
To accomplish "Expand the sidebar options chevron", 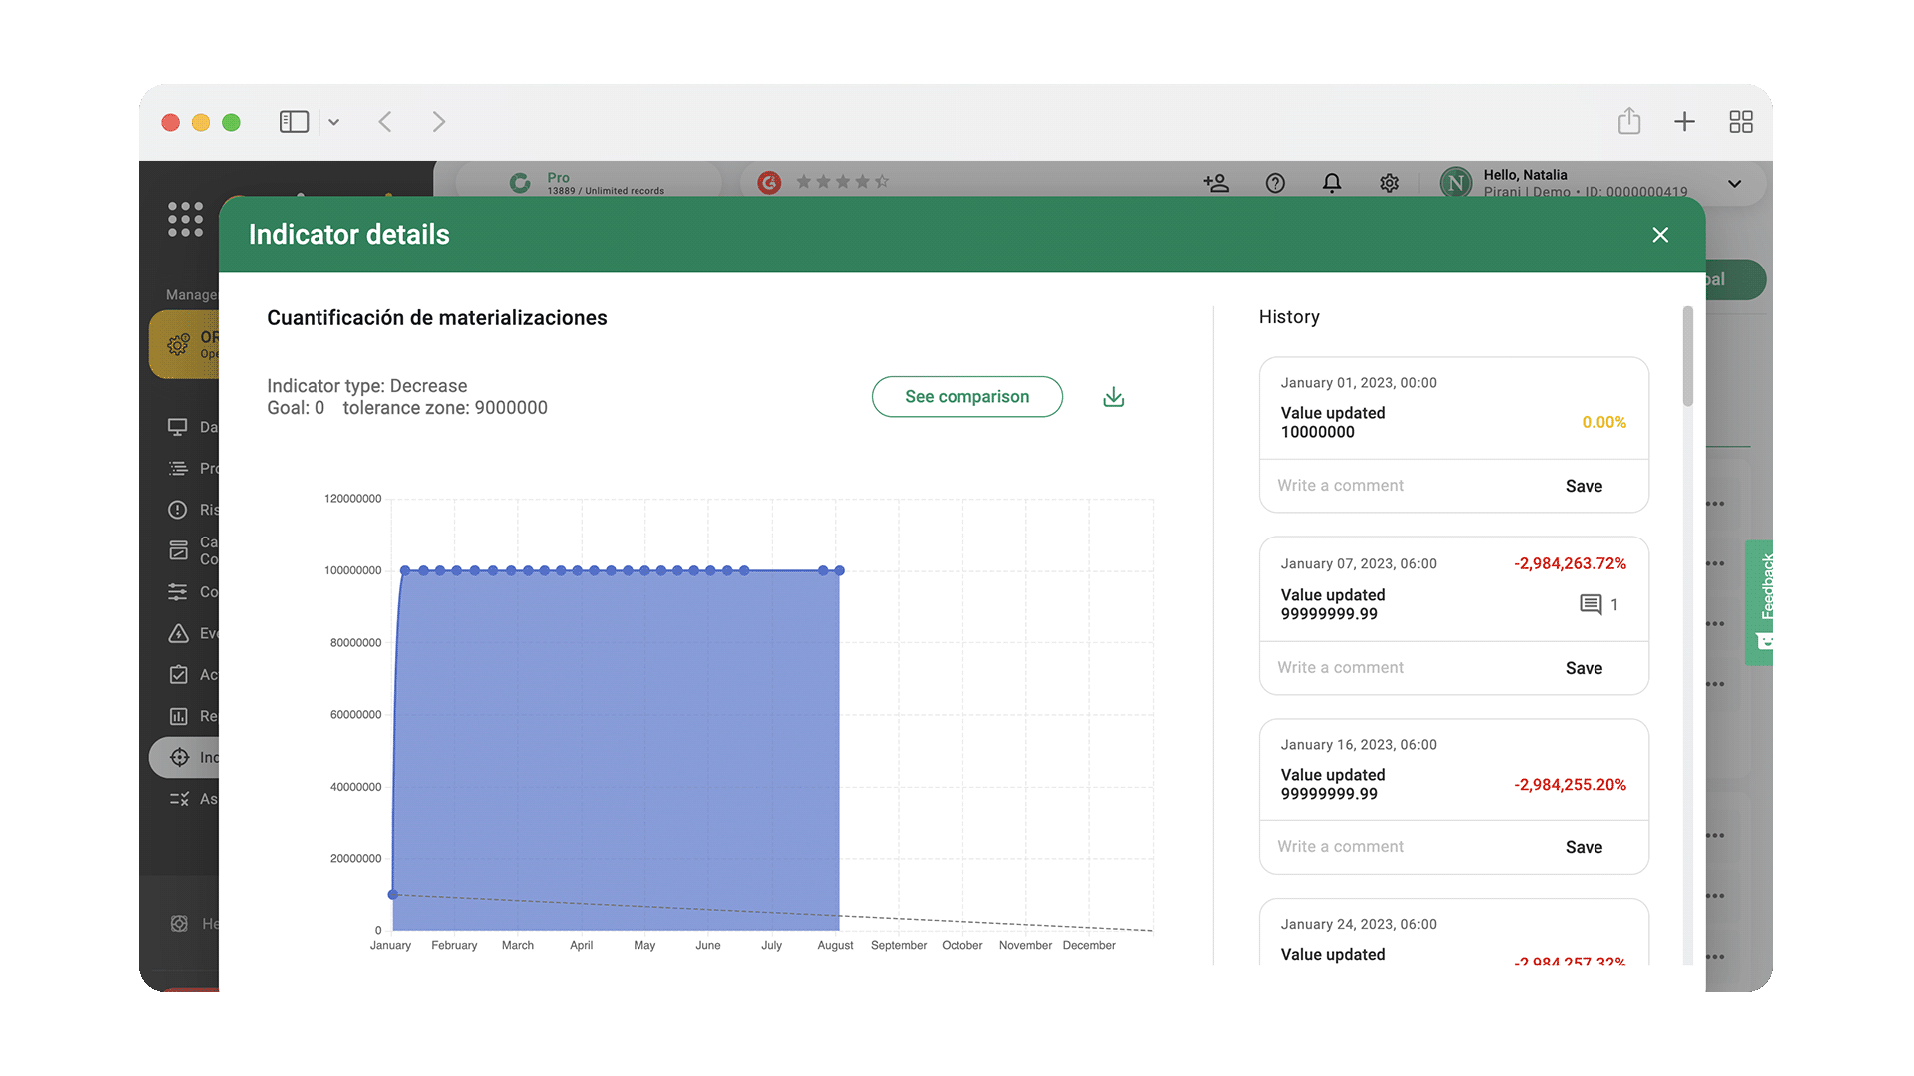I will (x=334, y=122).
